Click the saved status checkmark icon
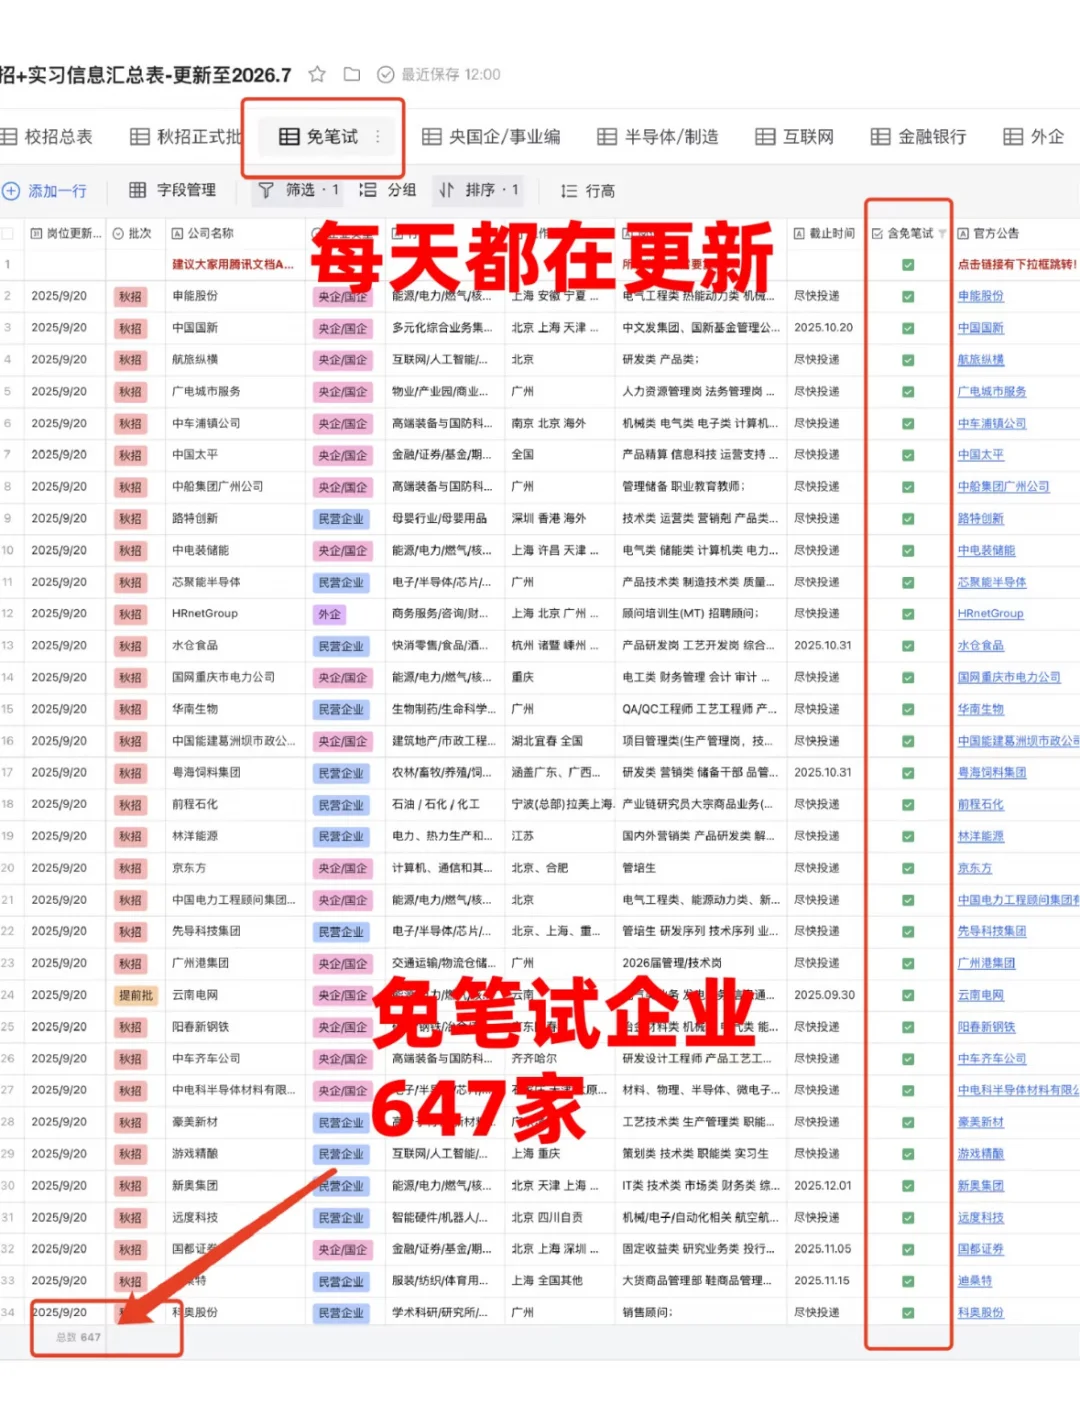The width and height of the screenshot is (1080, 1414). [385, 74]
